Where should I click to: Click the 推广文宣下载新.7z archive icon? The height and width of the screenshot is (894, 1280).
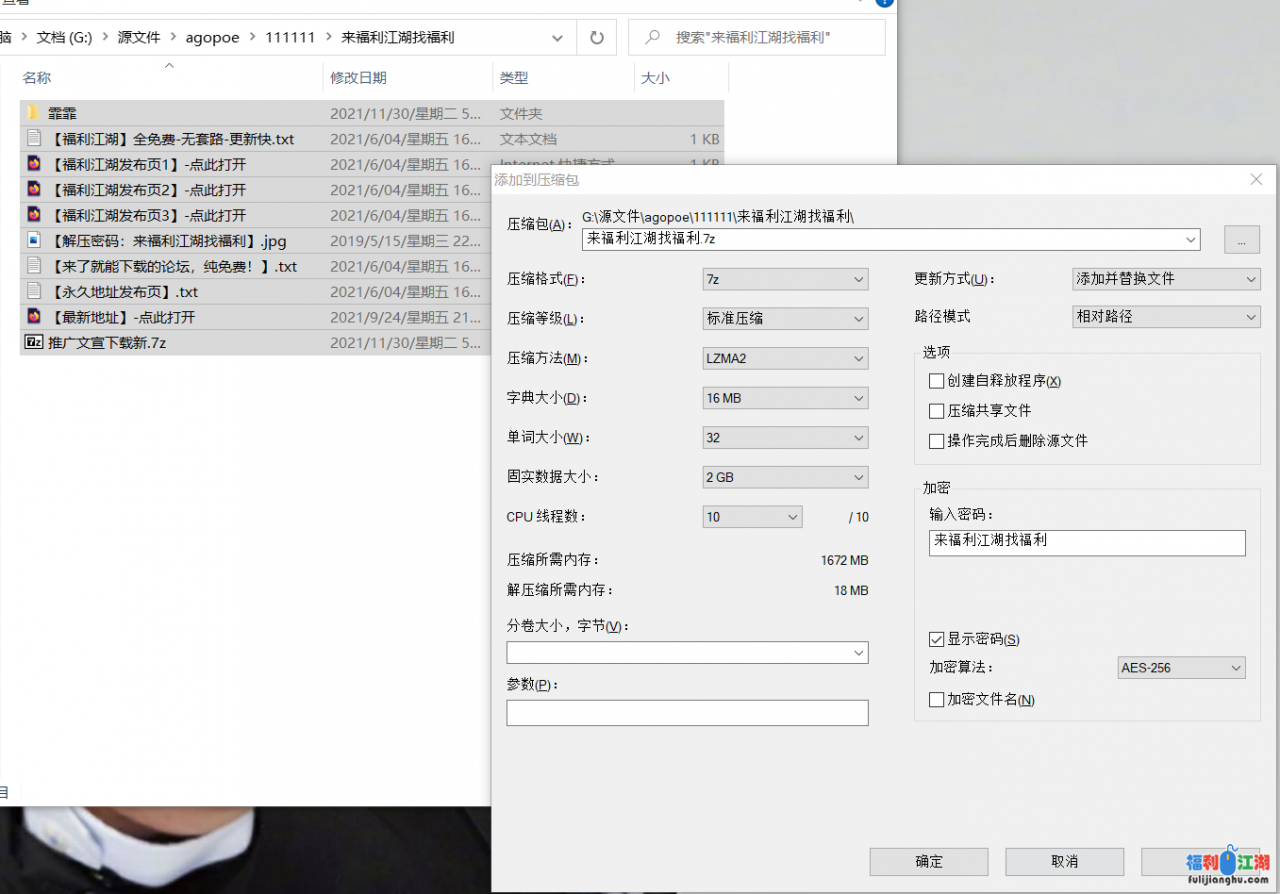[33, 342]
